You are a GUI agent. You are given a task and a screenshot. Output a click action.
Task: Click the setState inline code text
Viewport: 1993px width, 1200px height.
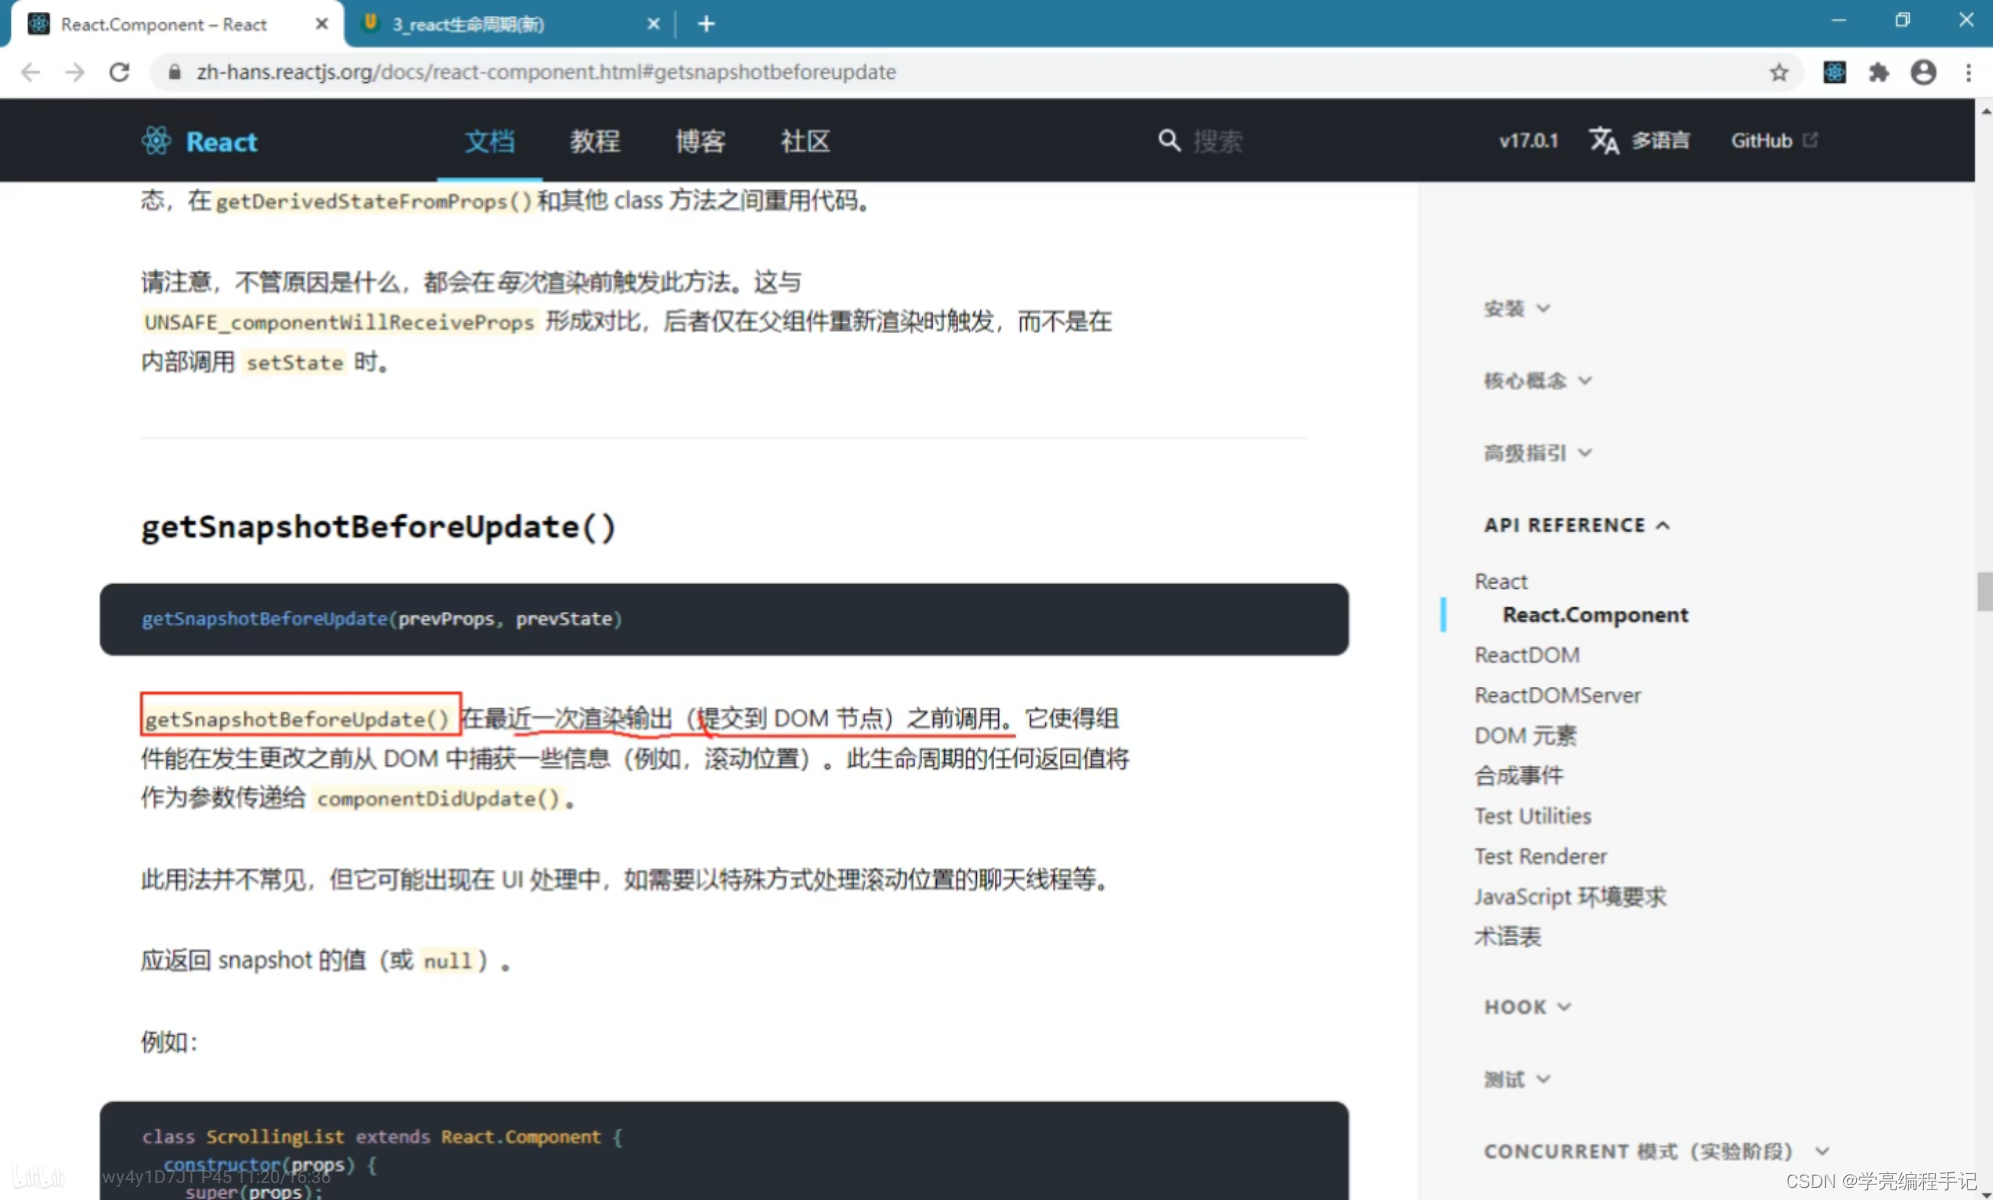(x=294, y=362)
